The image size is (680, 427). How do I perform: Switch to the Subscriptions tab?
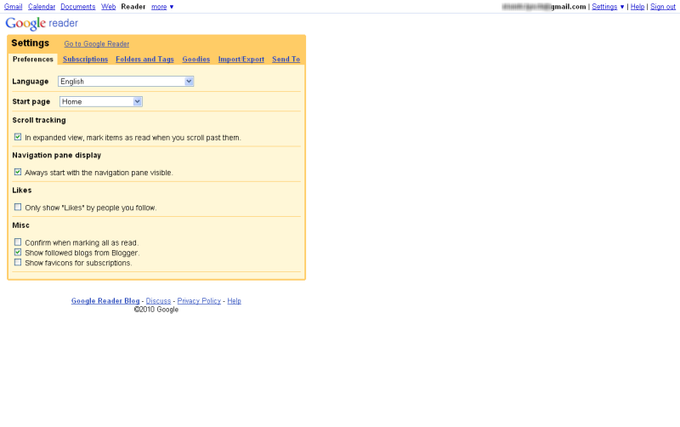click(x=85, y=59)
